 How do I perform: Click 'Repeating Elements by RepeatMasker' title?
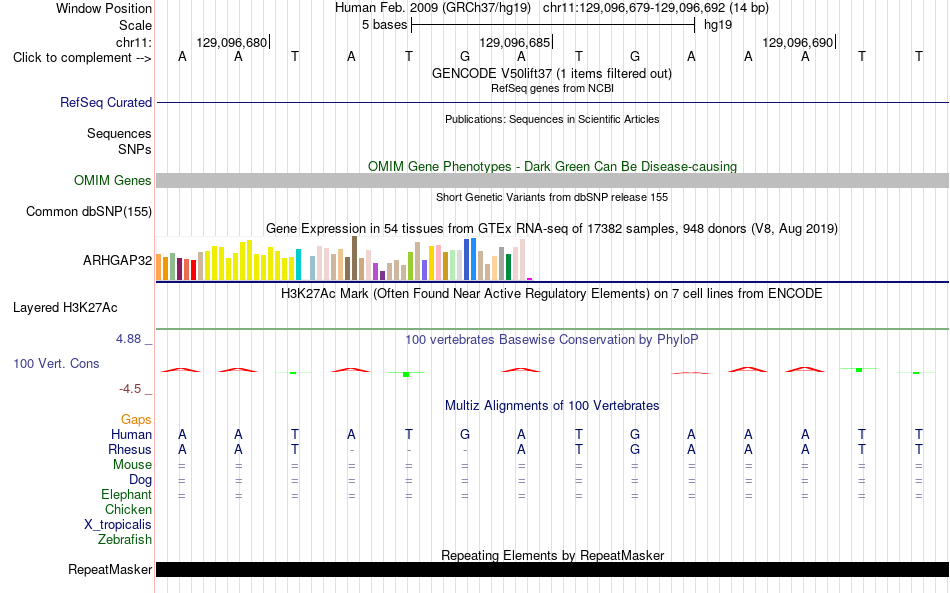(x=553, y=555)
